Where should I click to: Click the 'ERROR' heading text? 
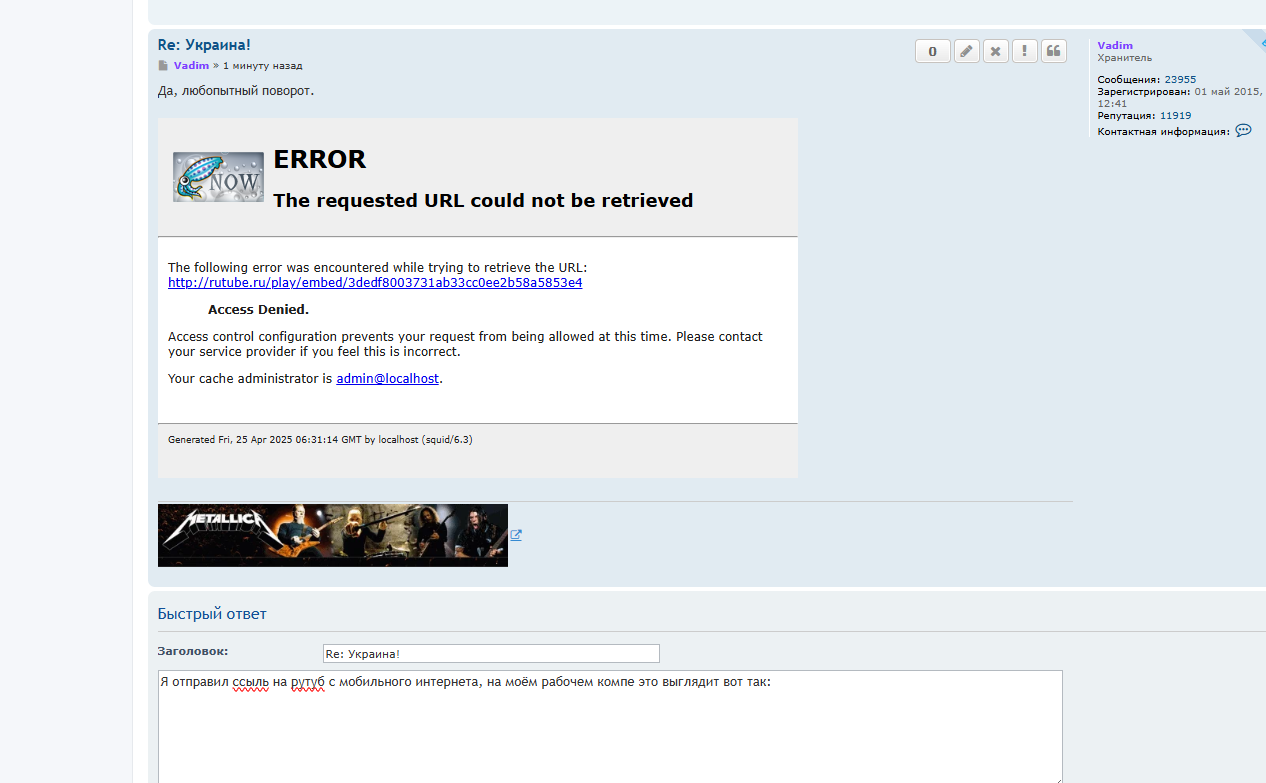pyautogui.click(x=320, y=160)
